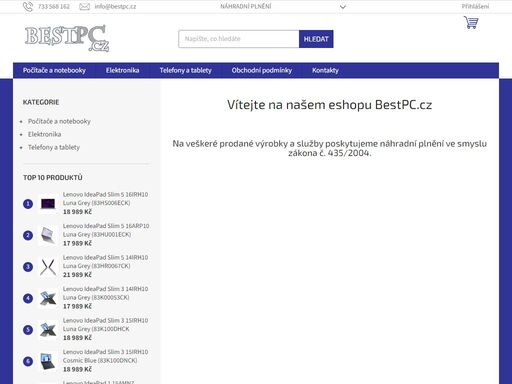This screenshot has width=512, height=384.
Task: Open Počítače a notebooky nav menu
Action: tap(54, 70)
